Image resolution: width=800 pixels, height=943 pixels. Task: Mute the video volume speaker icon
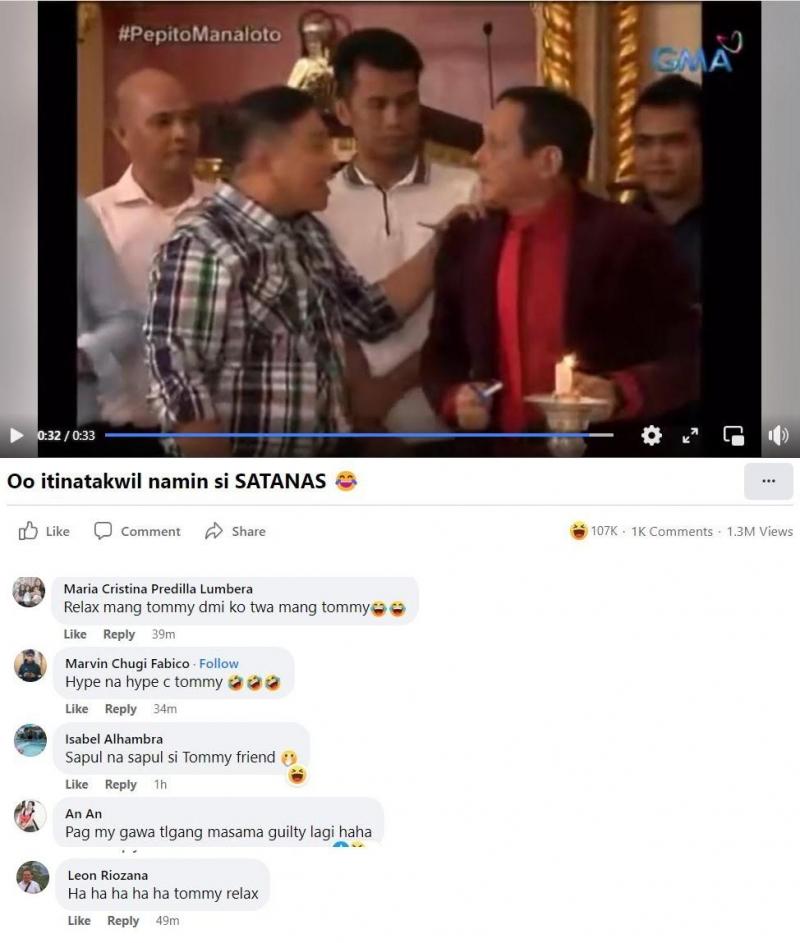pyautogui.click(x=778, y=435)
